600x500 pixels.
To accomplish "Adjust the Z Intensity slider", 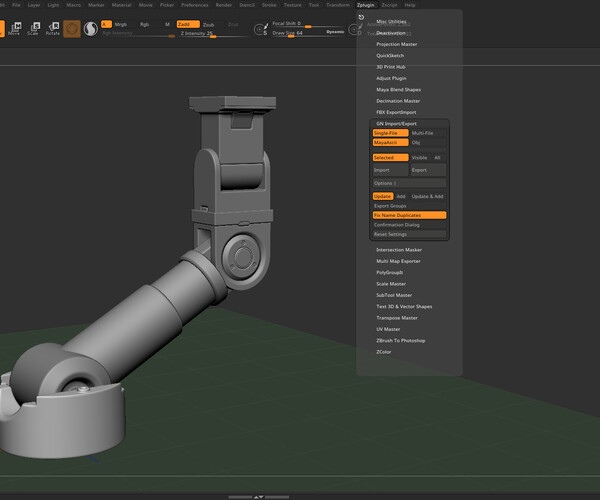I will [x=213, y=34].
